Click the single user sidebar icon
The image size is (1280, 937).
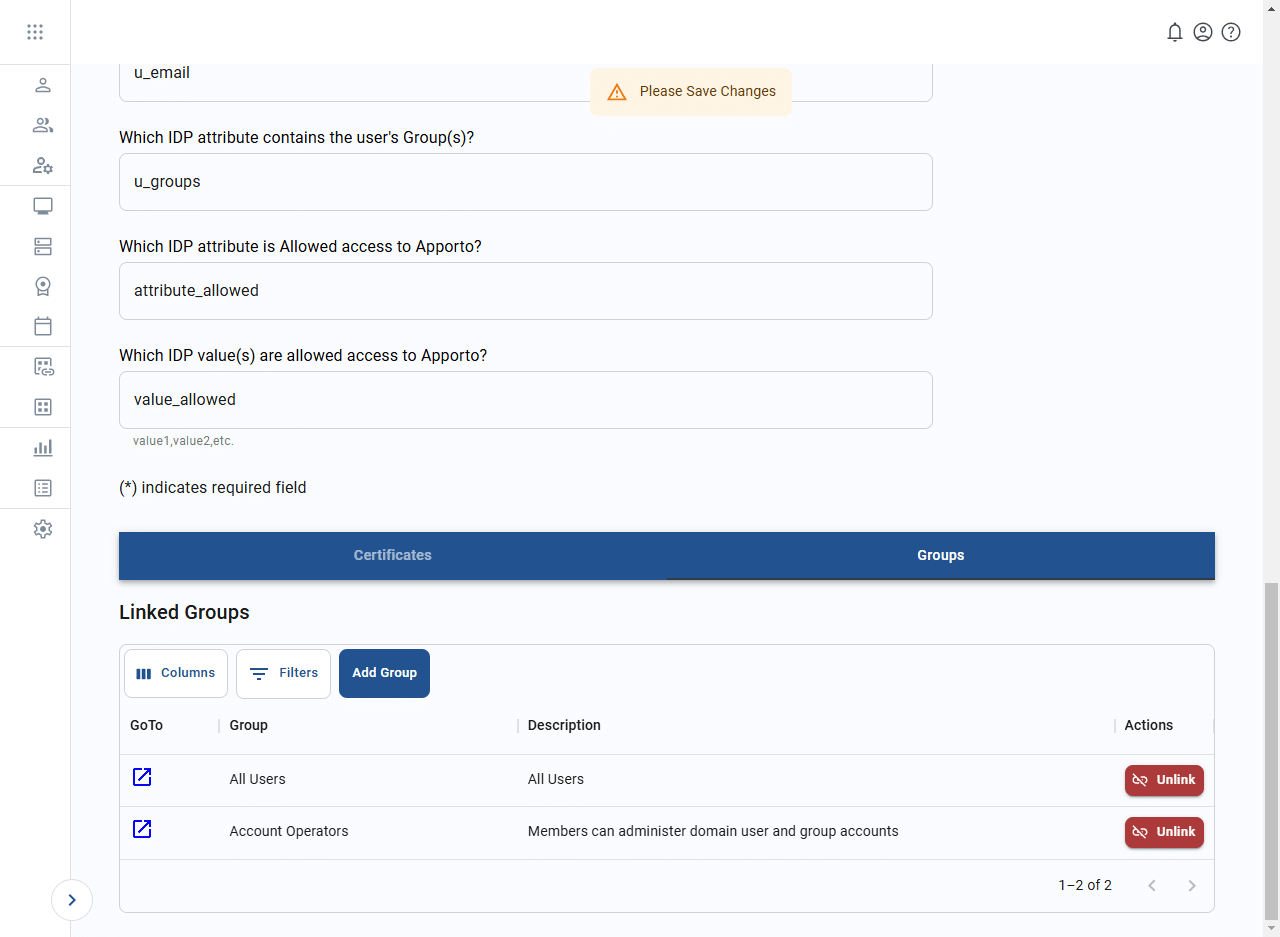(x=43, y=85)
